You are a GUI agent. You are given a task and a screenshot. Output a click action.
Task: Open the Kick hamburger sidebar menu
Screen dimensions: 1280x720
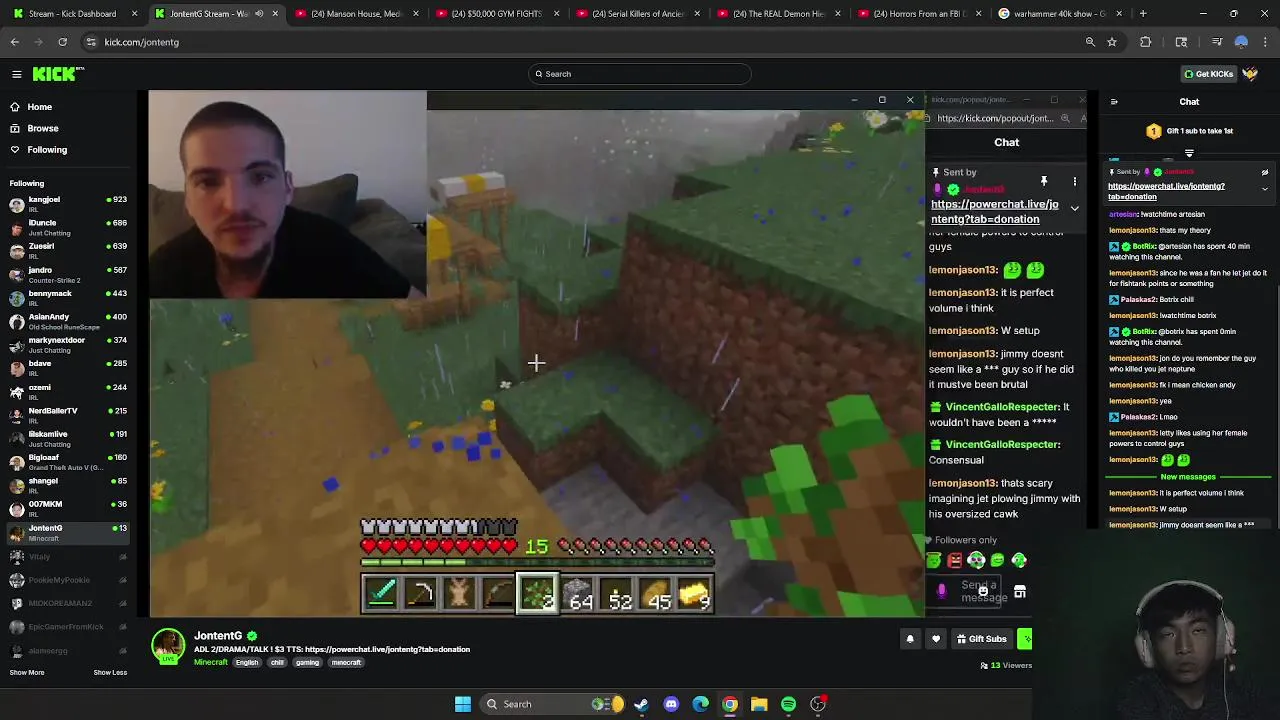coord(16,74)
